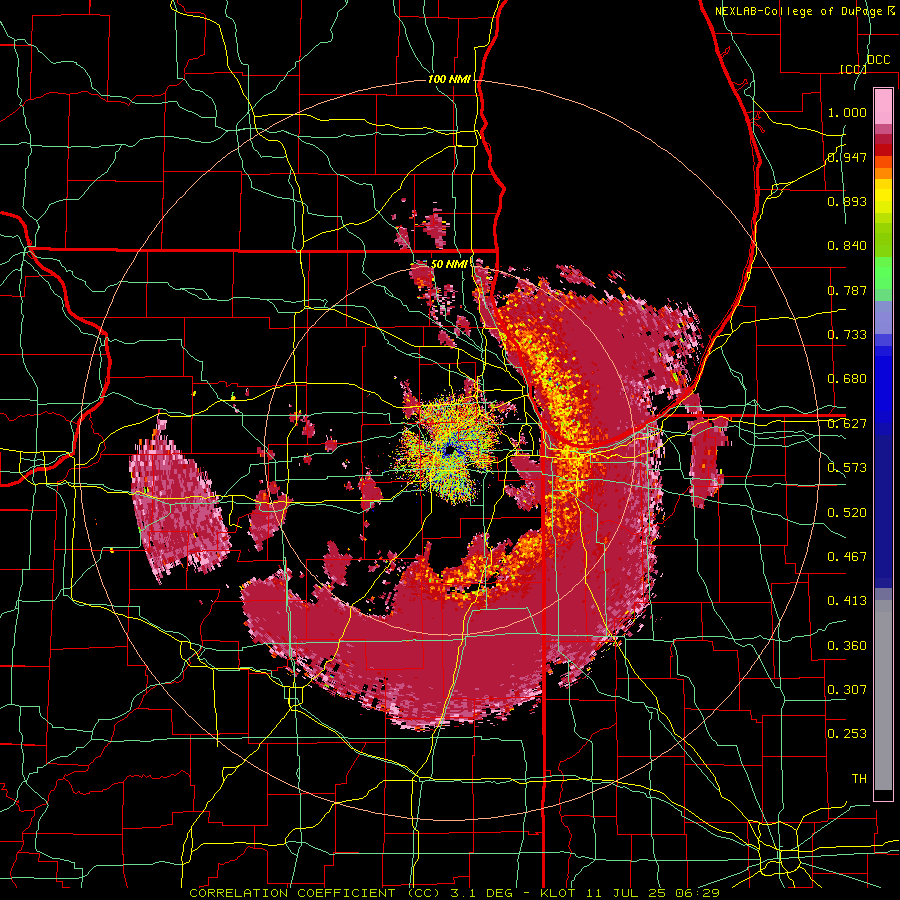Viewport: 900px width, 900px height.
Task: Select the 0.253 color scale value
Action: pyautogui.click(x=847, y=734)
